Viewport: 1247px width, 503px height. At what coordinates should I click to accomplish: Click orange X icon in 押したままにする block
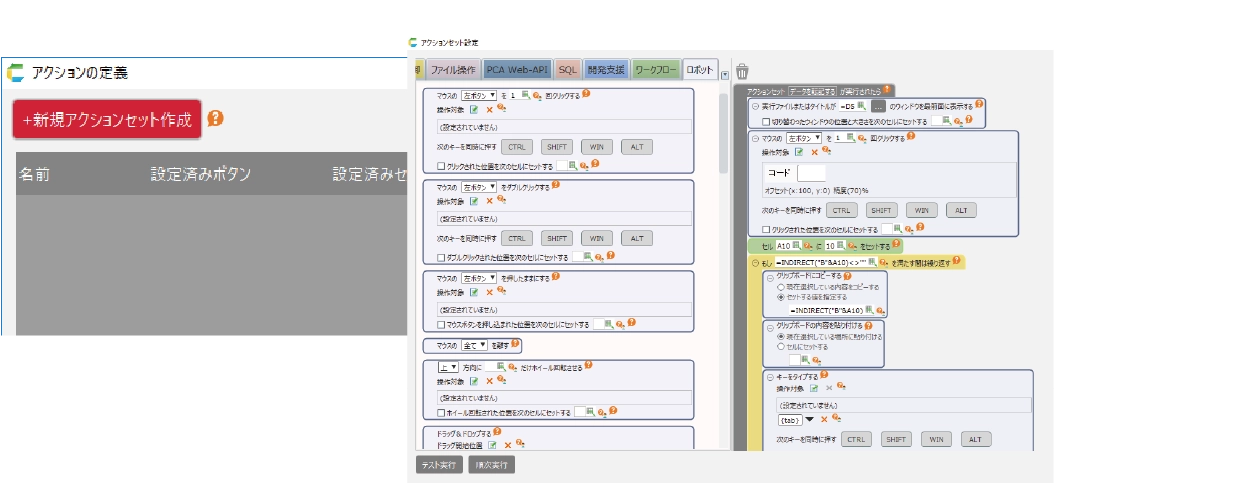click(x=489, y=291)
